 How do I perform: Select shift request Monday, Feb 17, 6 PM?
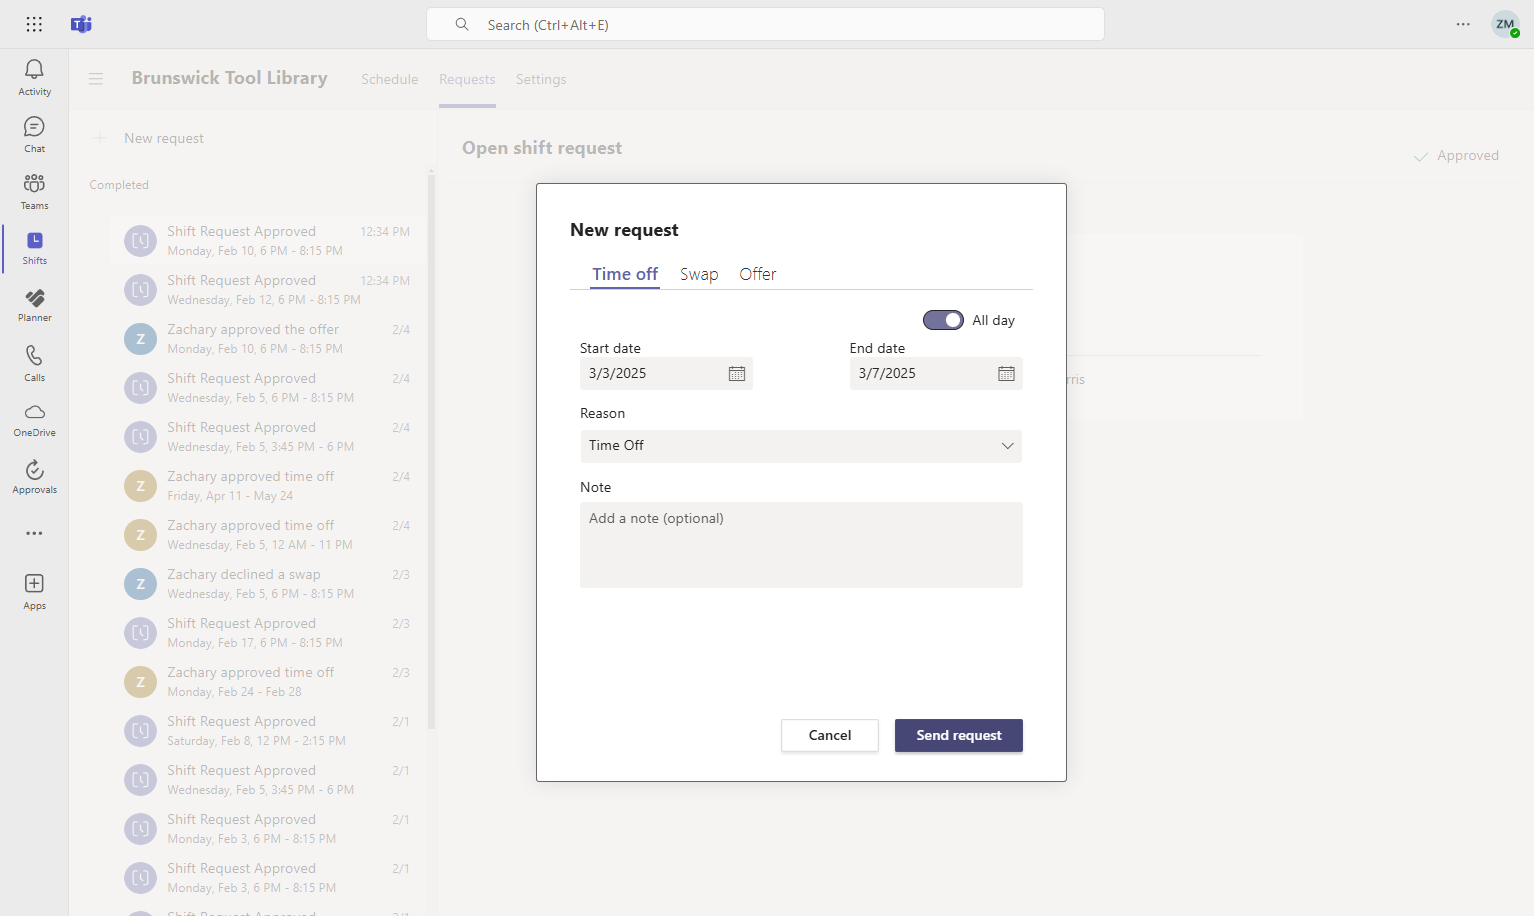pyautogui.click(x=268, y=633)
